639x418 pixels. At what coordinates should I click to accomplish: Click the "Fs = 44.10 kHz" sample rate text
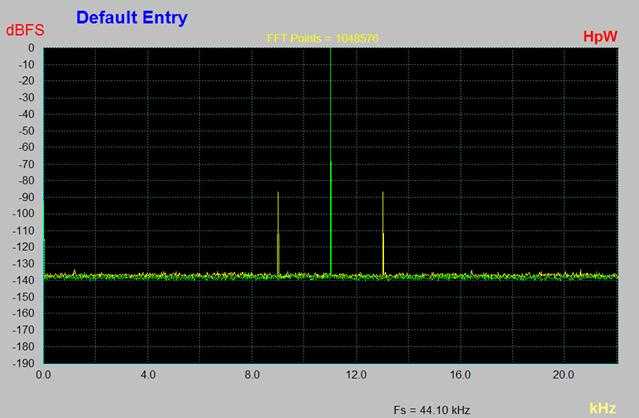432,409
